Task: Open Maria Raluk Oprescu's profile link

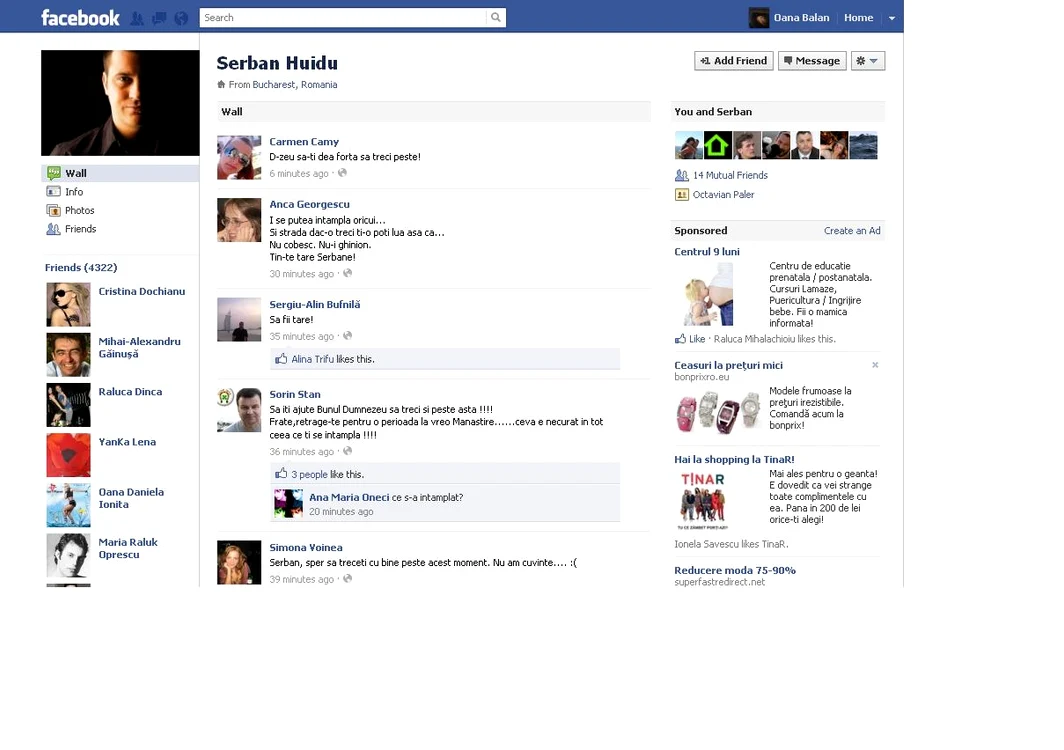Action: click(128, 548)
